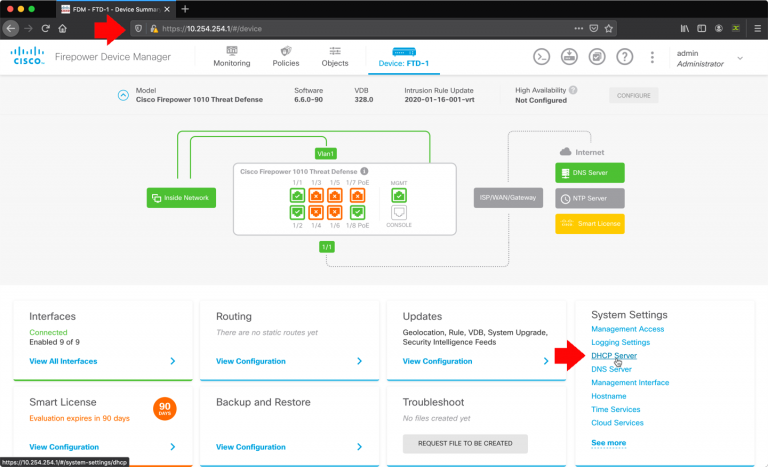Click port 1/7 PoE interface icon
Screen dimensions: 768x467
(x=358, y=196)
